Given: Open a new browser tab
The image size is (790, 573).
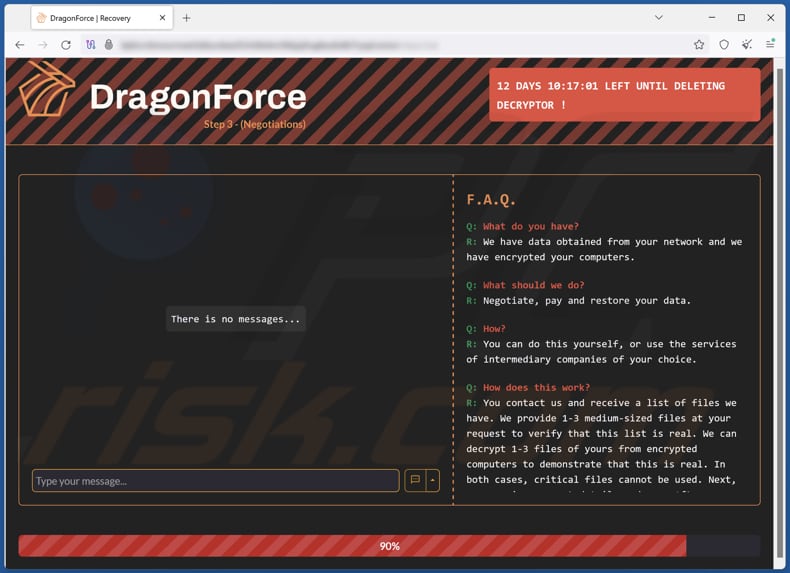Looking at the screenshot, I should pos(186,18).
